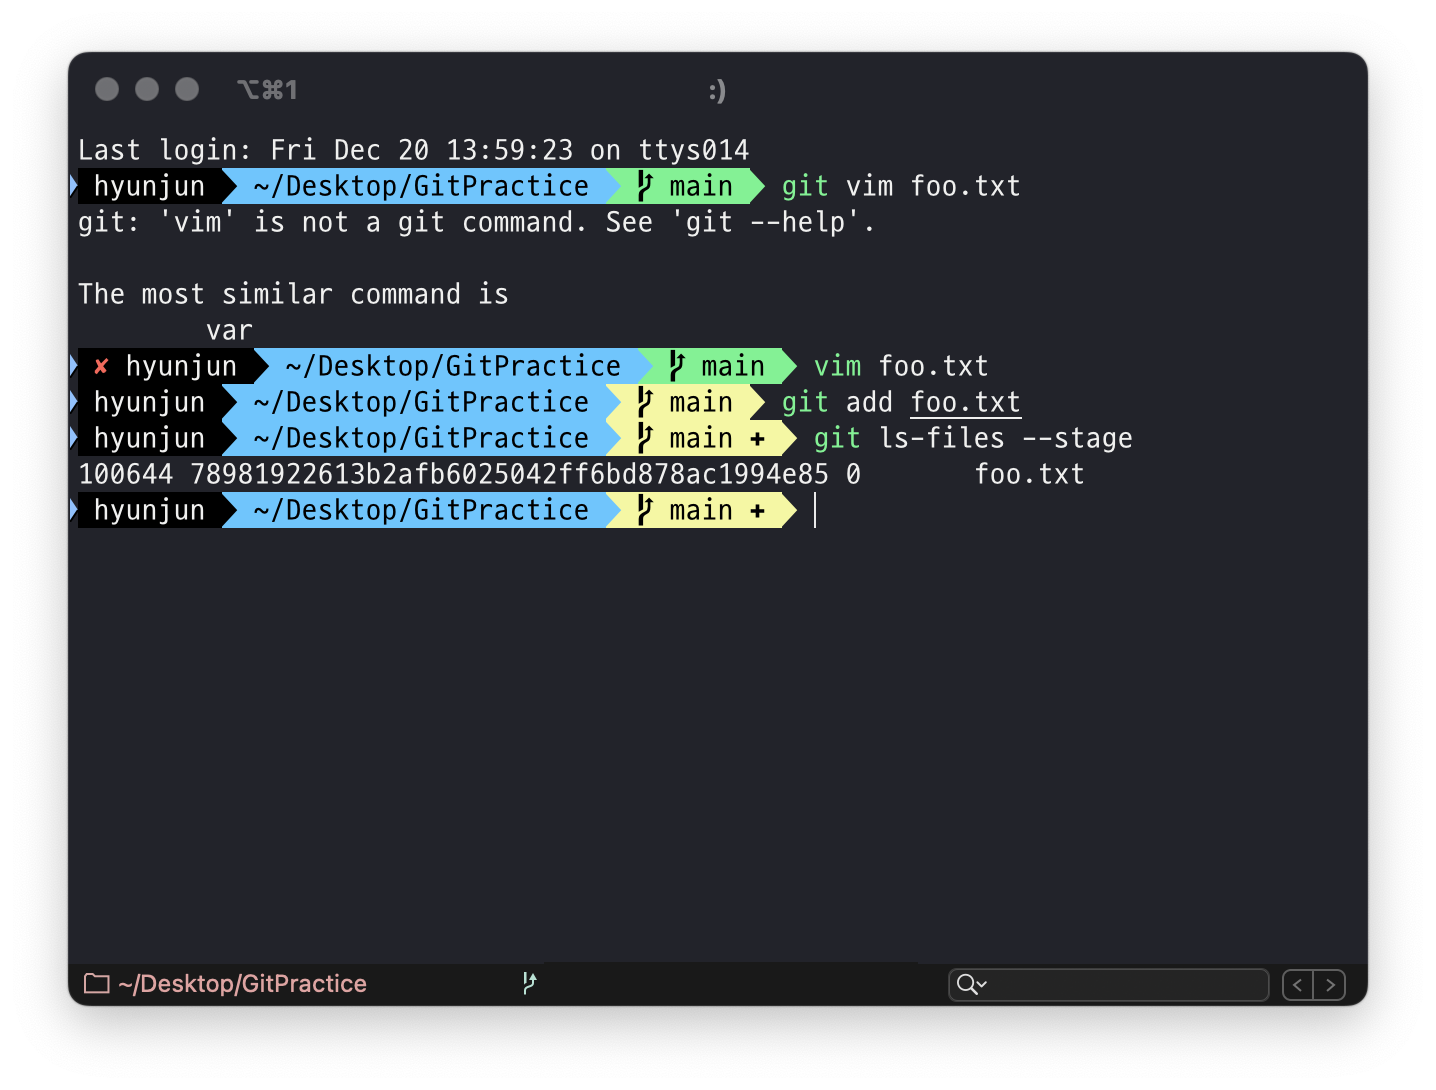Click the underlined foo.txt in the git add command

(x=966, y=402)
